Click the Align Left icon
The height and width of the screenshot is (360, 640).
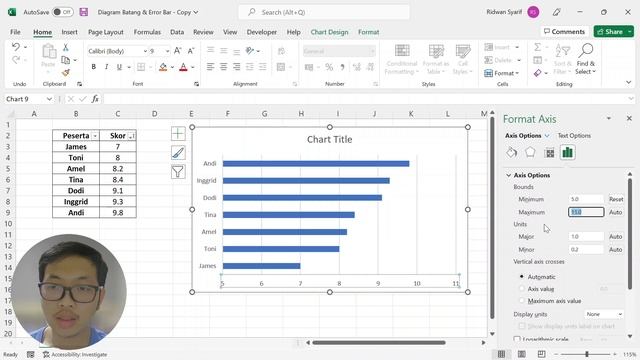tap(210, 67)
